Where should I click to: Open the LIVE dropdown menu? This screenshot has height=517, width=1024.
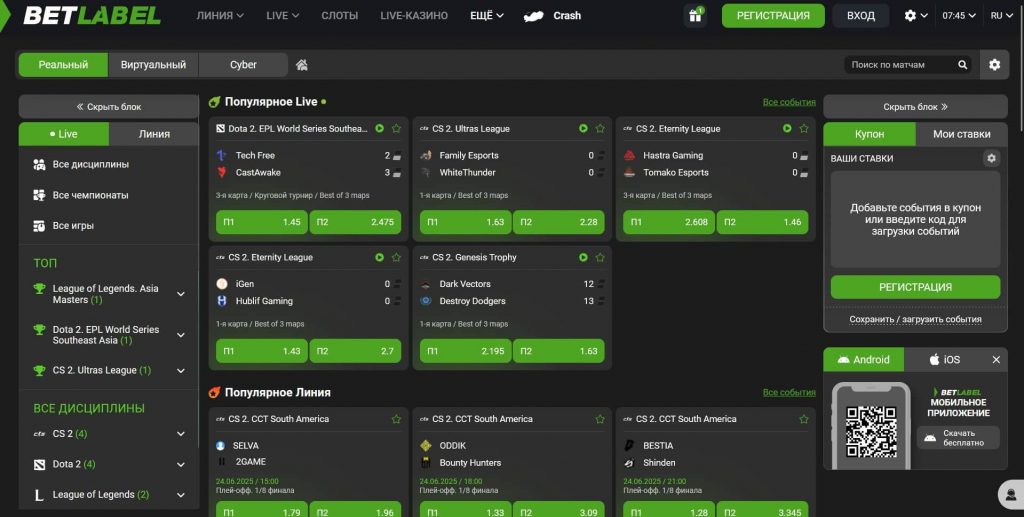[283, 16]
